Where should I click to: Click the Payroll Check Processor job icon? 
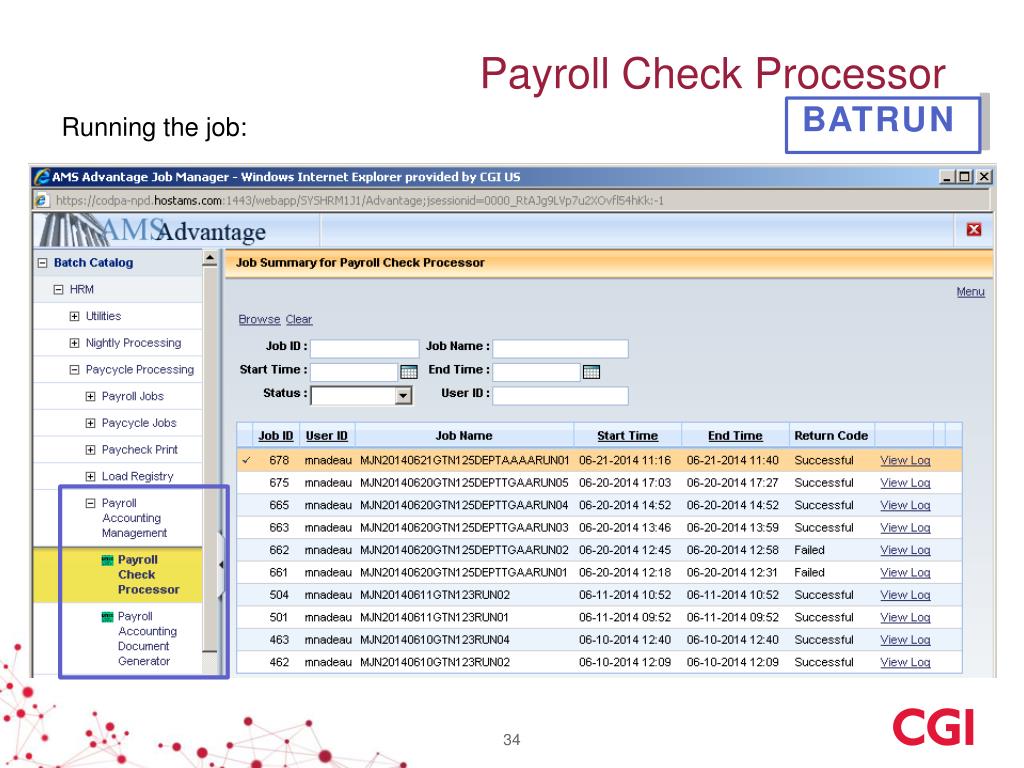click(108, 560)
